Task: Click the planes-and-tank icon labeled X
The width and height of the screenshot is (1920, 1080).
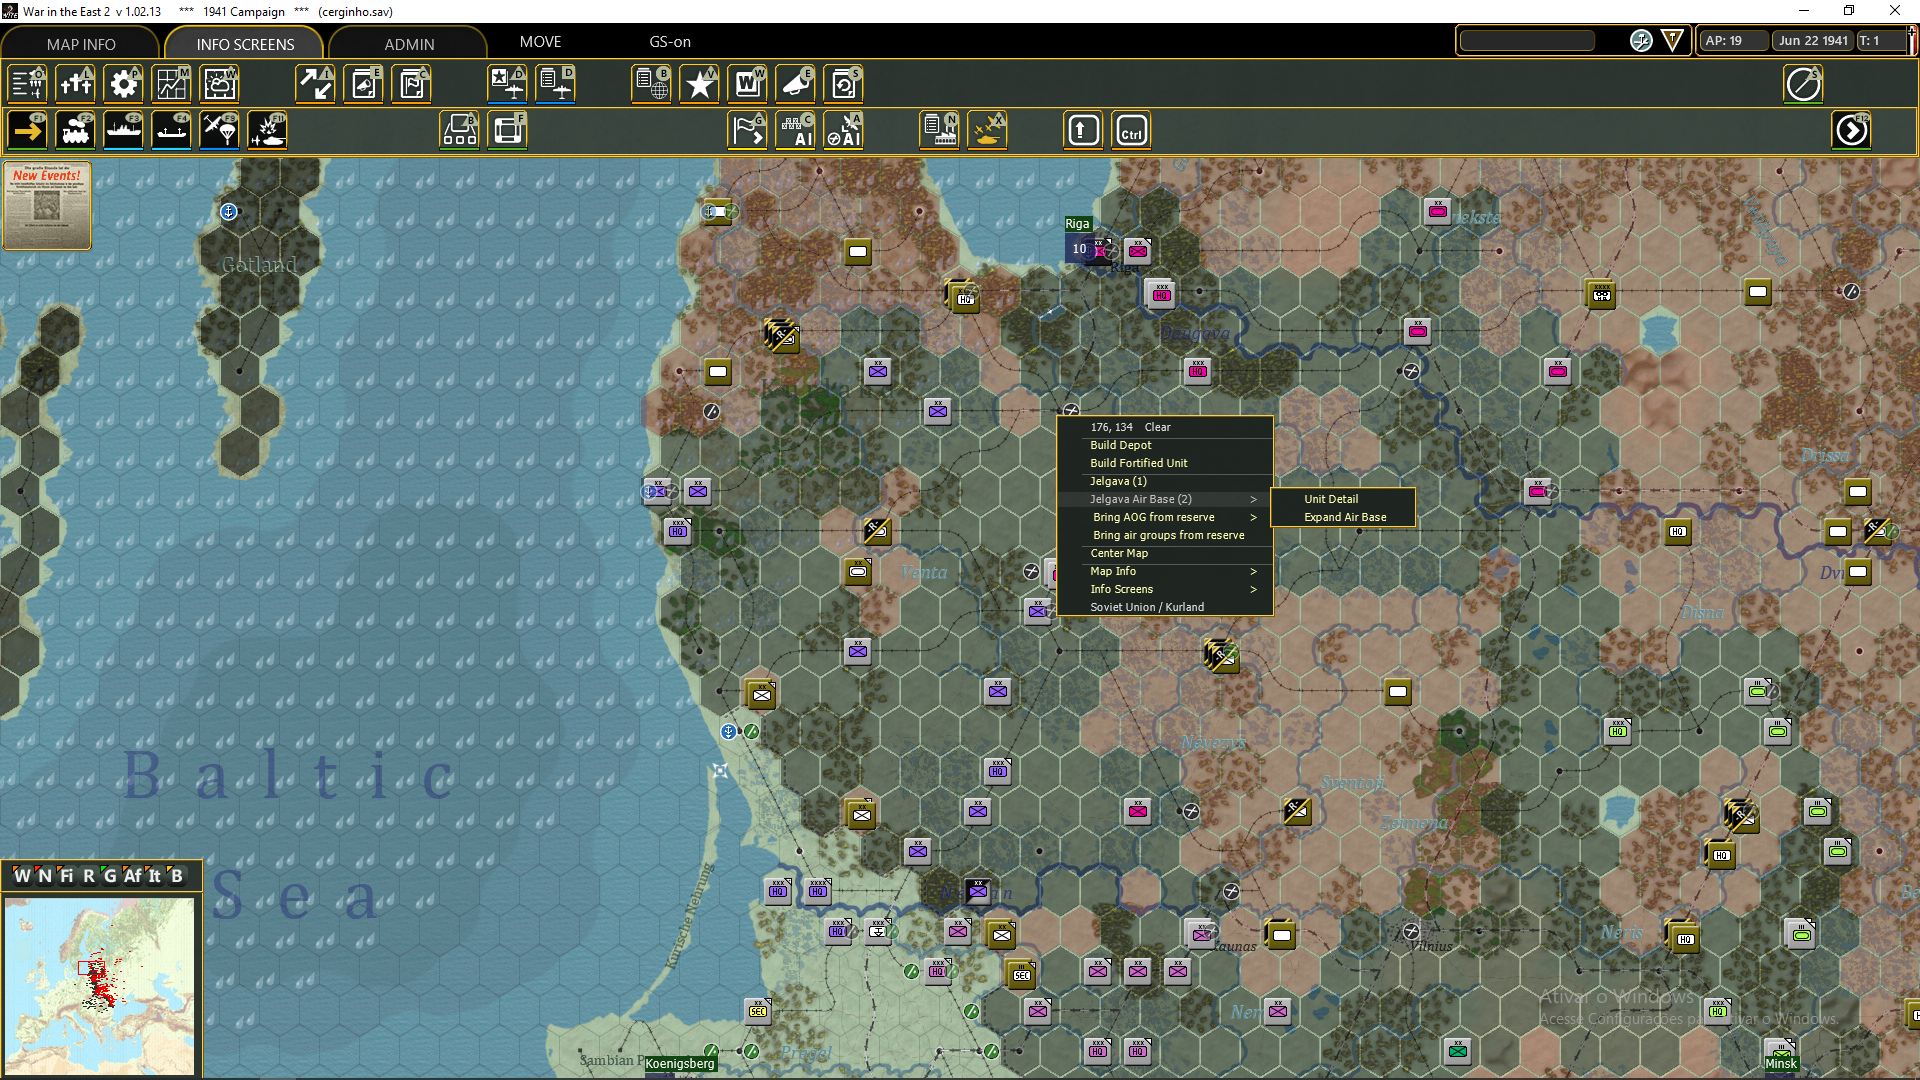Action: coord(988,131)
